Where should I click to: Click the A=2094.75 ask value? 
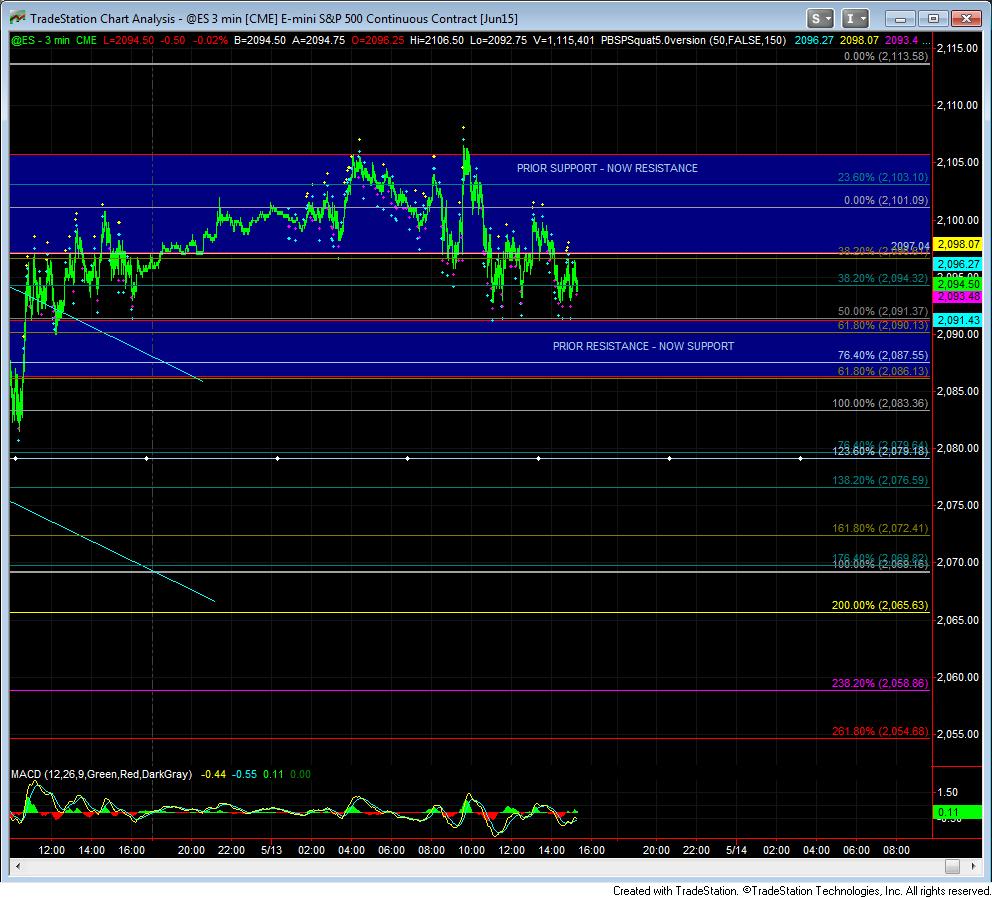(319, 40)
